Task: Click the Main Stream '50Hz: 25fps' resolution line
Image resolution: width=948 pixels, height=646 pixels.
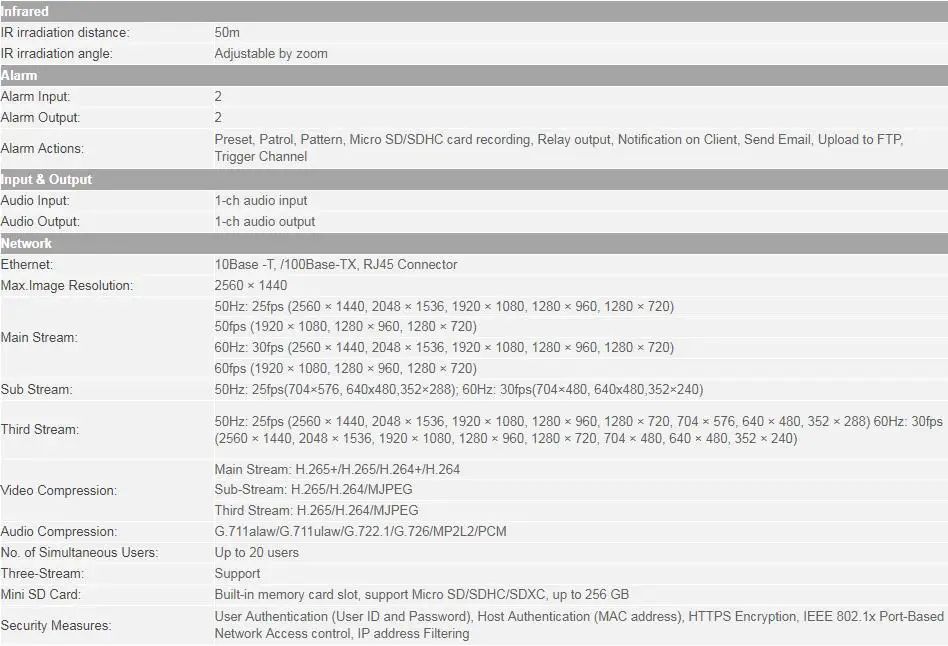Action: pyautogui.click(x=444, y=307)
